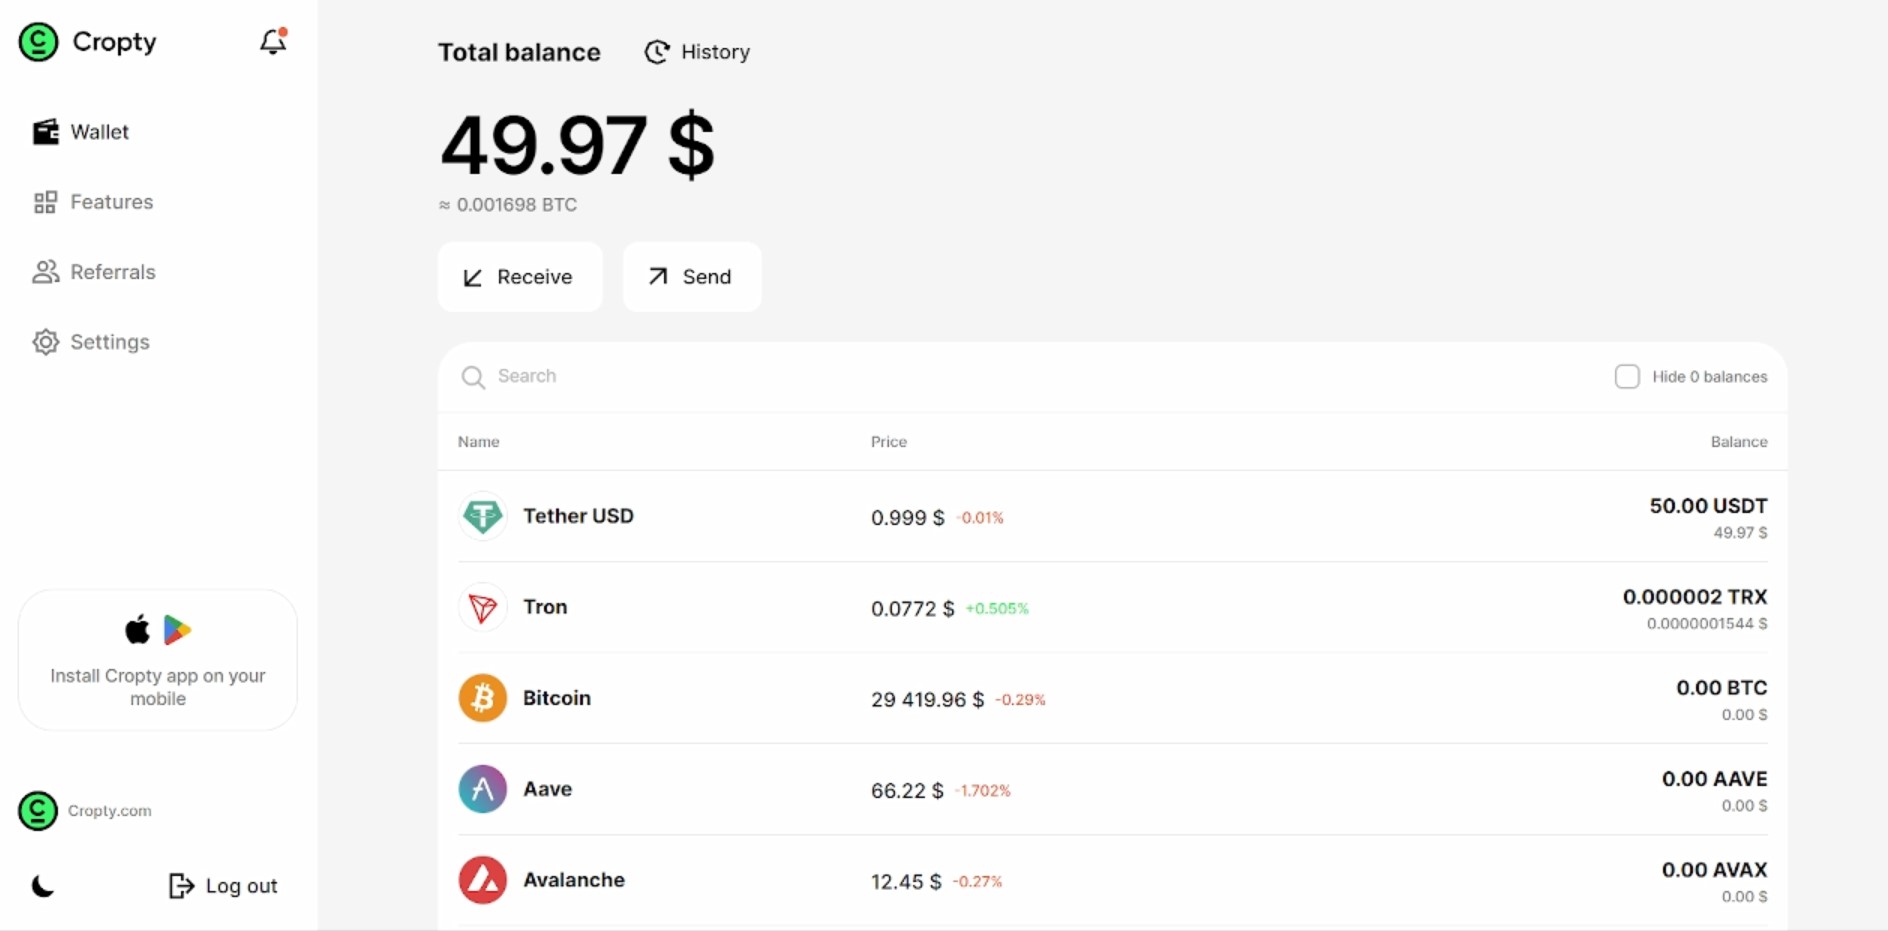1888x931 pixels.
Task: Click the Tether USD coin icon
Action: 482,517
